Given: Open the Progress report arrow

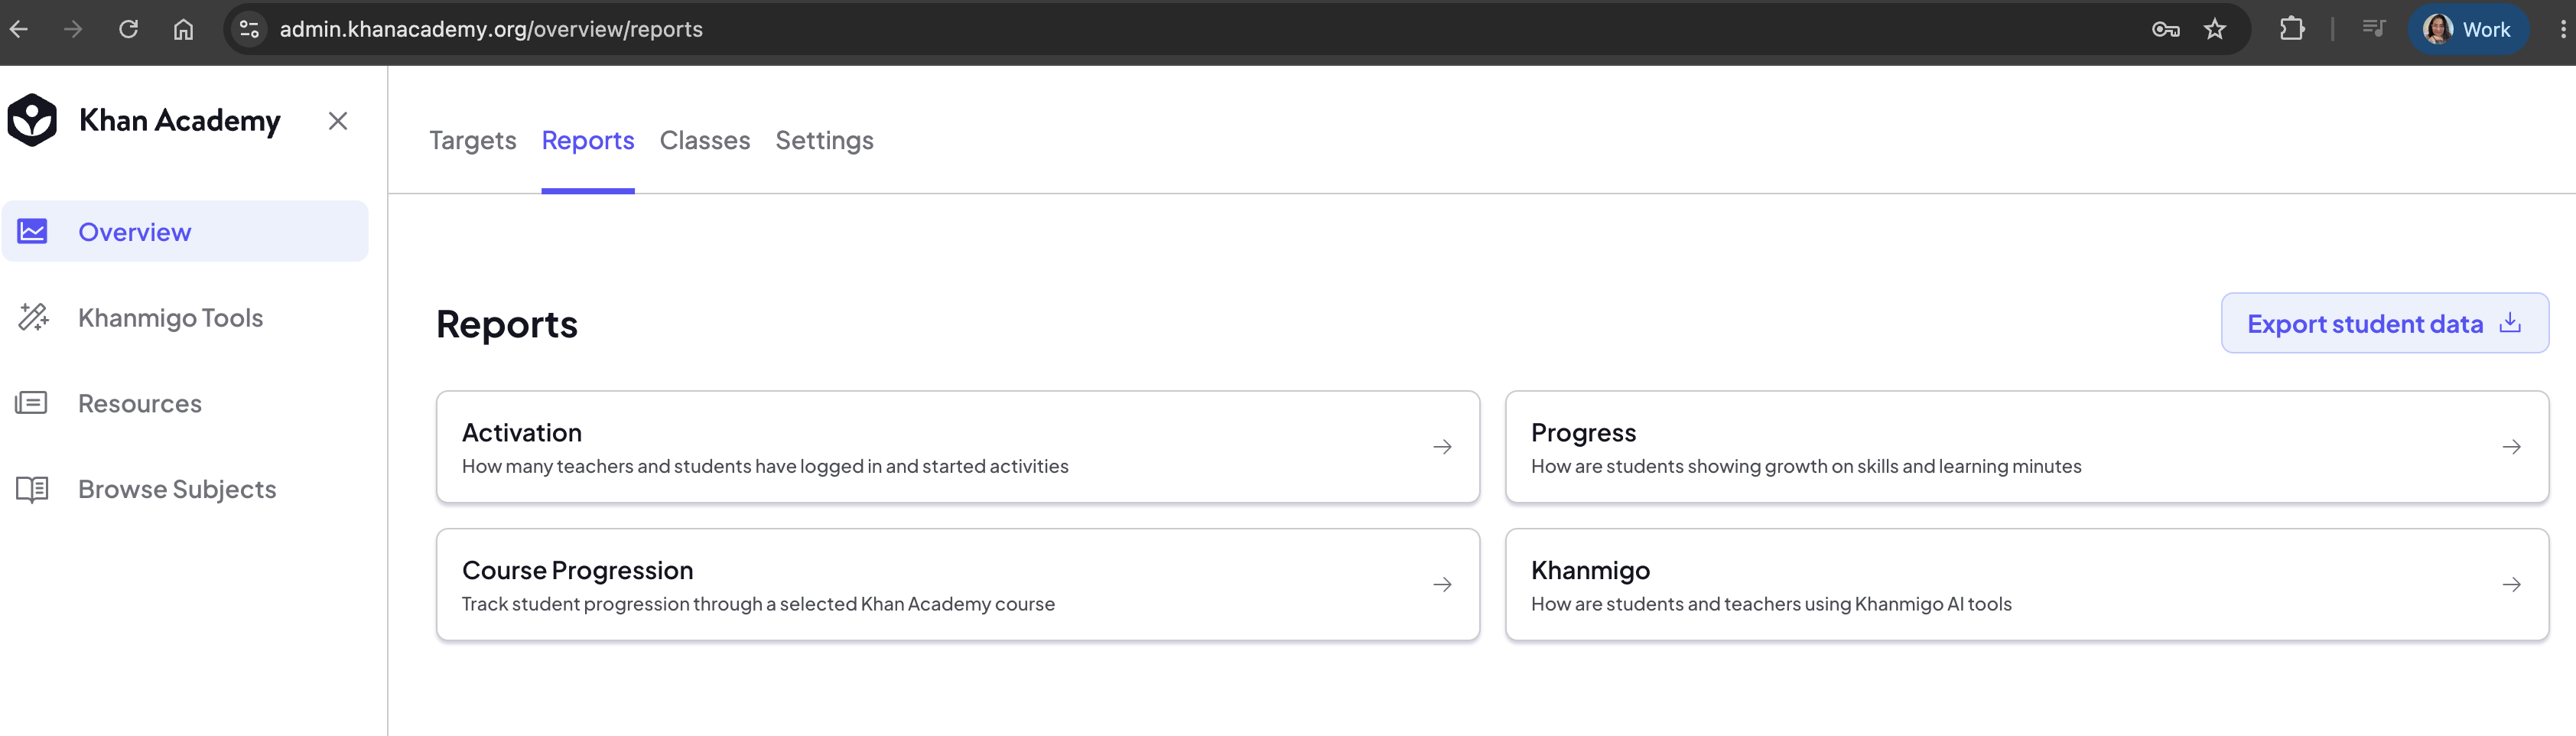Looking at the screenshot, I should click(x=2511, y=447).
